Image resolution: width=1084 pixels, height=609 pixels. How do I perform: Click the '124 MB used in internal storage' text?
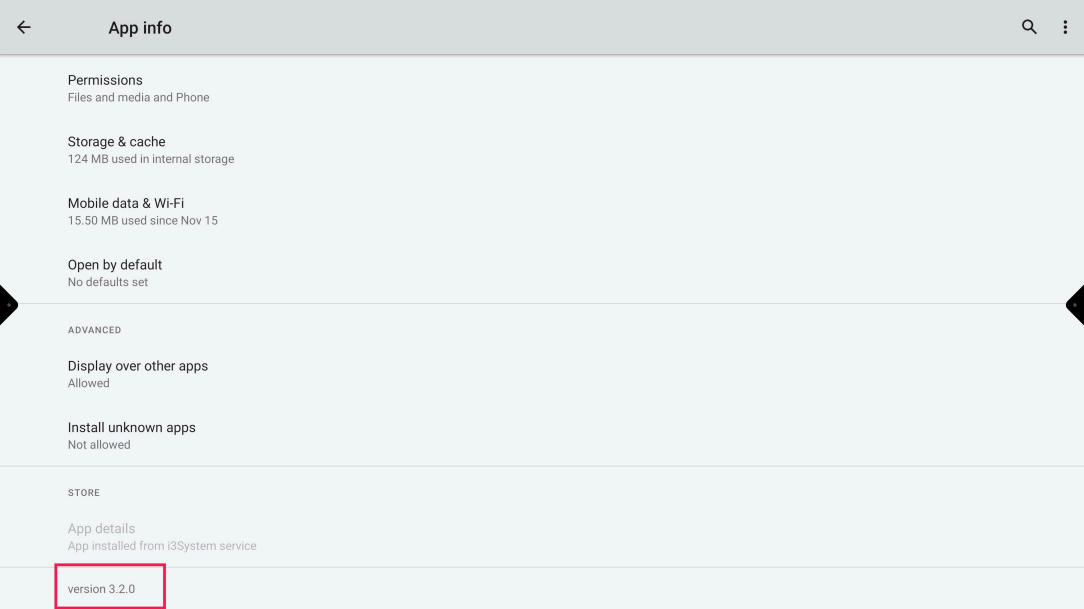(x=151, y=159)
